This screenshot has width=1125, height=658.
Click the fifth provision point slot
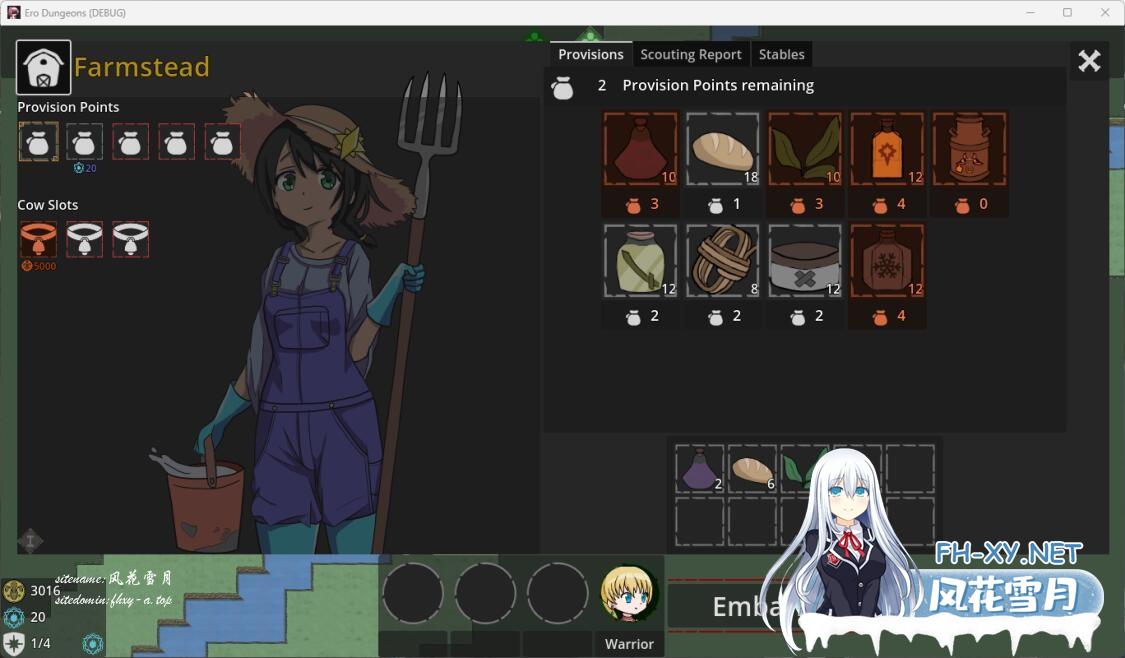click(222, 141)
